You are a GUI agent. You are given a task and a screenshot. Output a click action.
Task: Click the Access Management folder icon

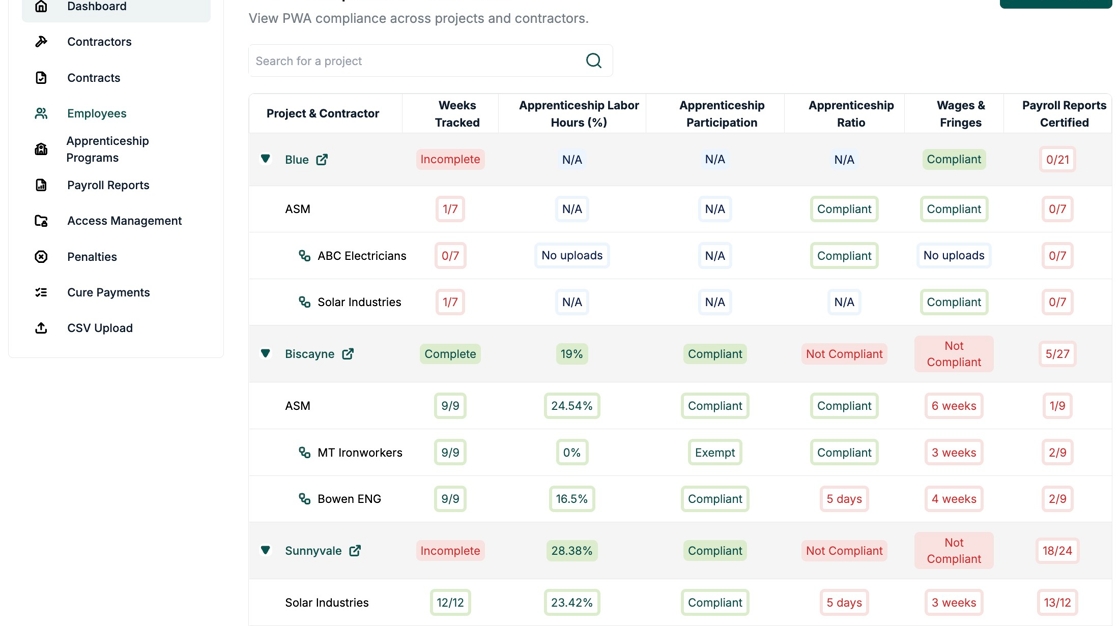41,221
